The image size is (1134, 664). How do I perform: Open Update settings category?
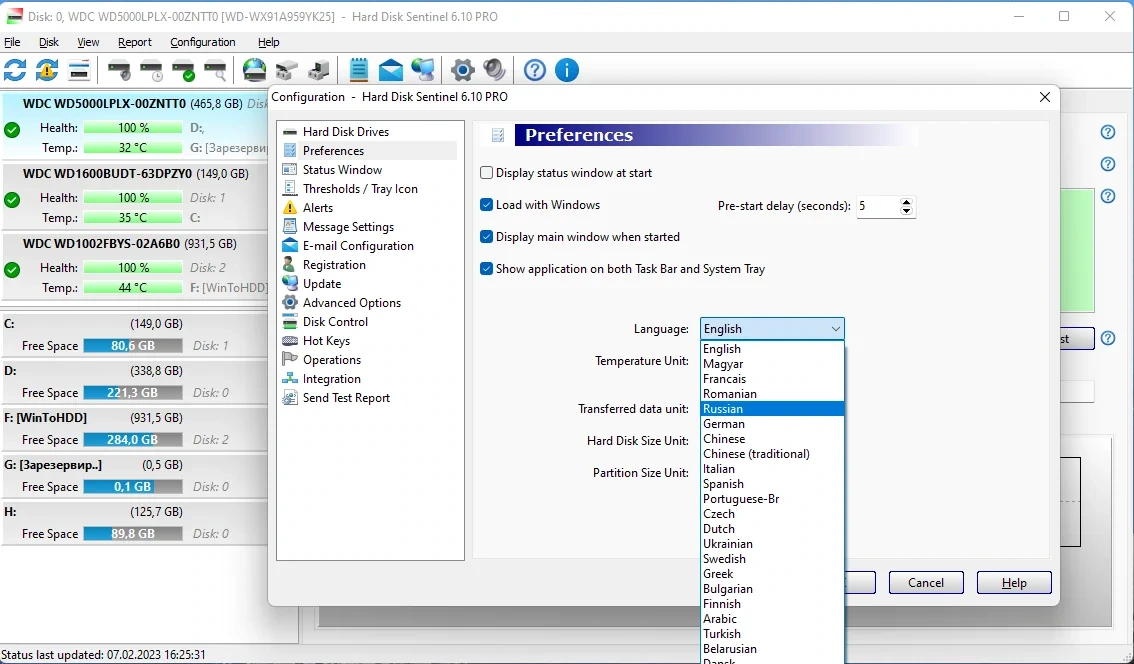tap(322, 284)
